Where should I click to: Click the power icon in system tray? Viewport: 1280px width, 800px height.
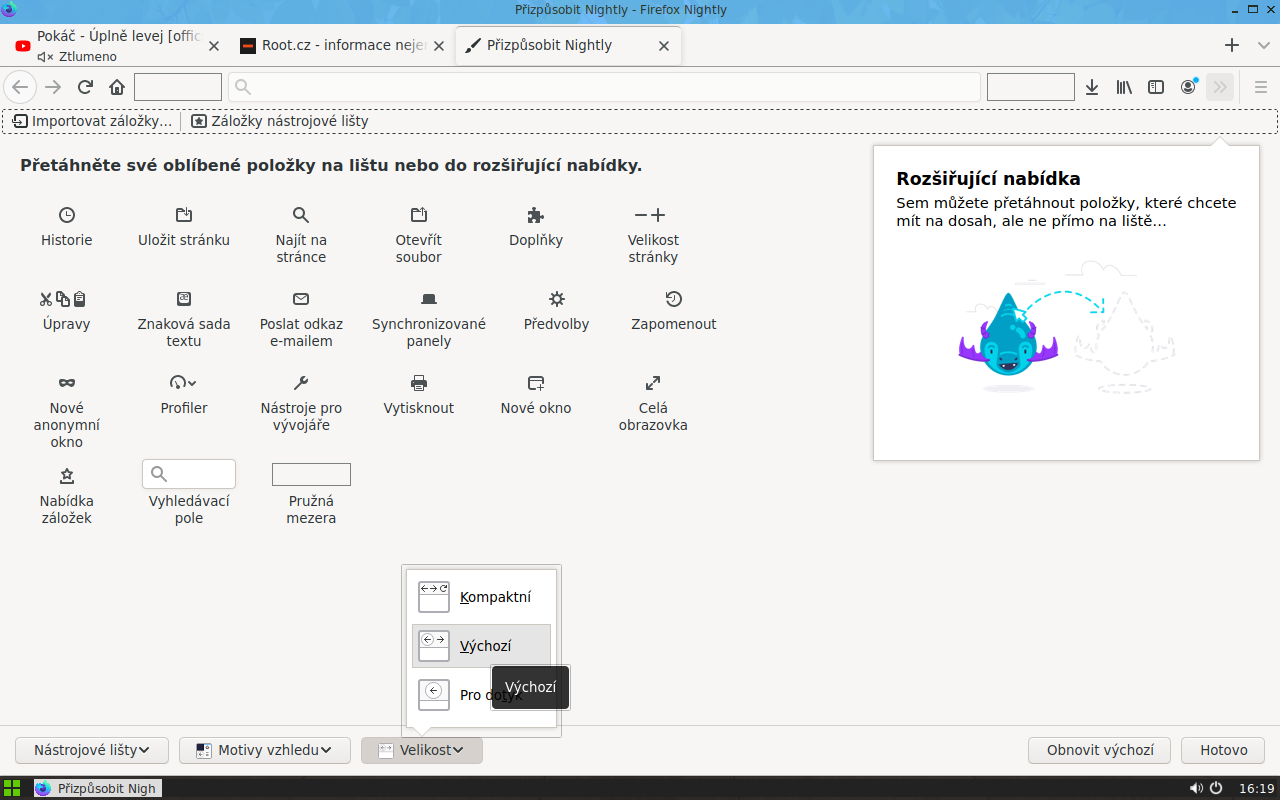1216,788
